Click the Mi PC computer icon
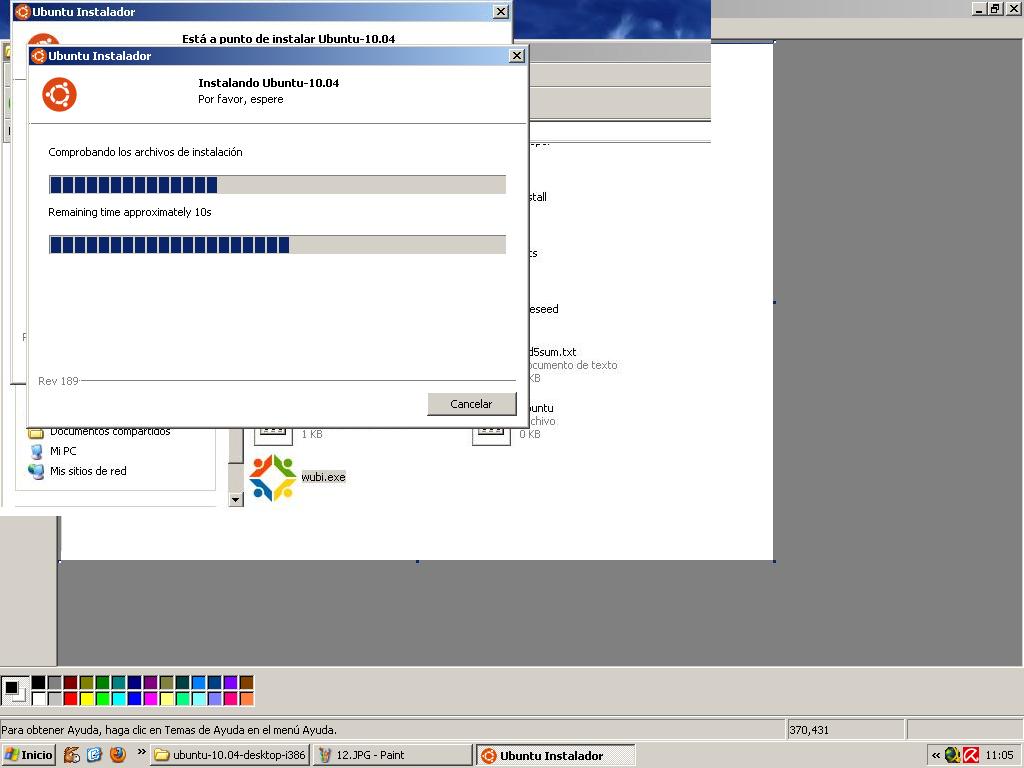This screenshot has height=768, width=1024. [x=37, y=451]
